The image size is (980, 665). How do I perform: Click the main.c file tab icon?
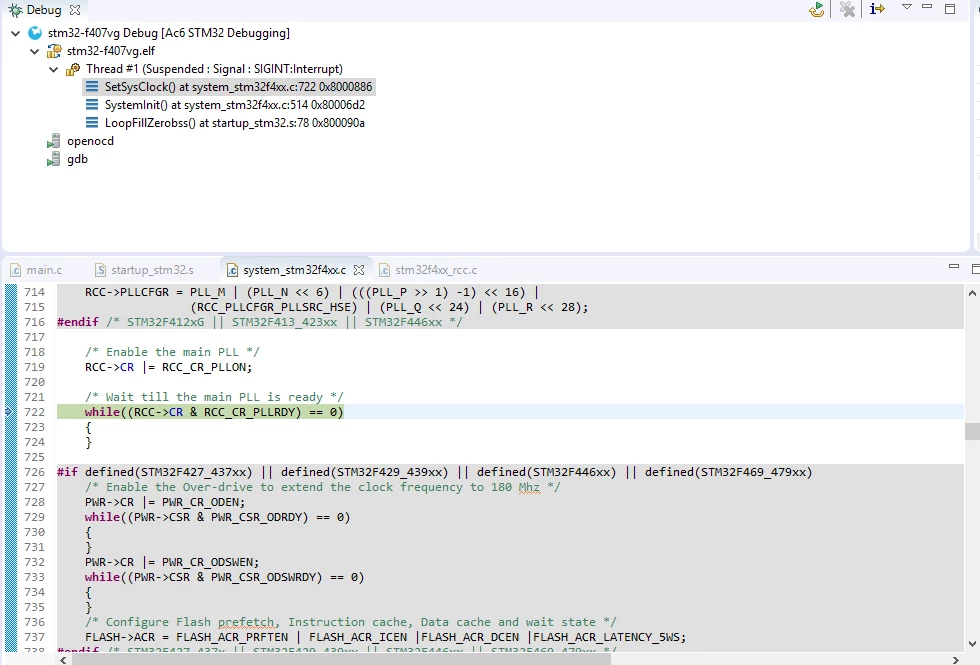click(16, 270)
